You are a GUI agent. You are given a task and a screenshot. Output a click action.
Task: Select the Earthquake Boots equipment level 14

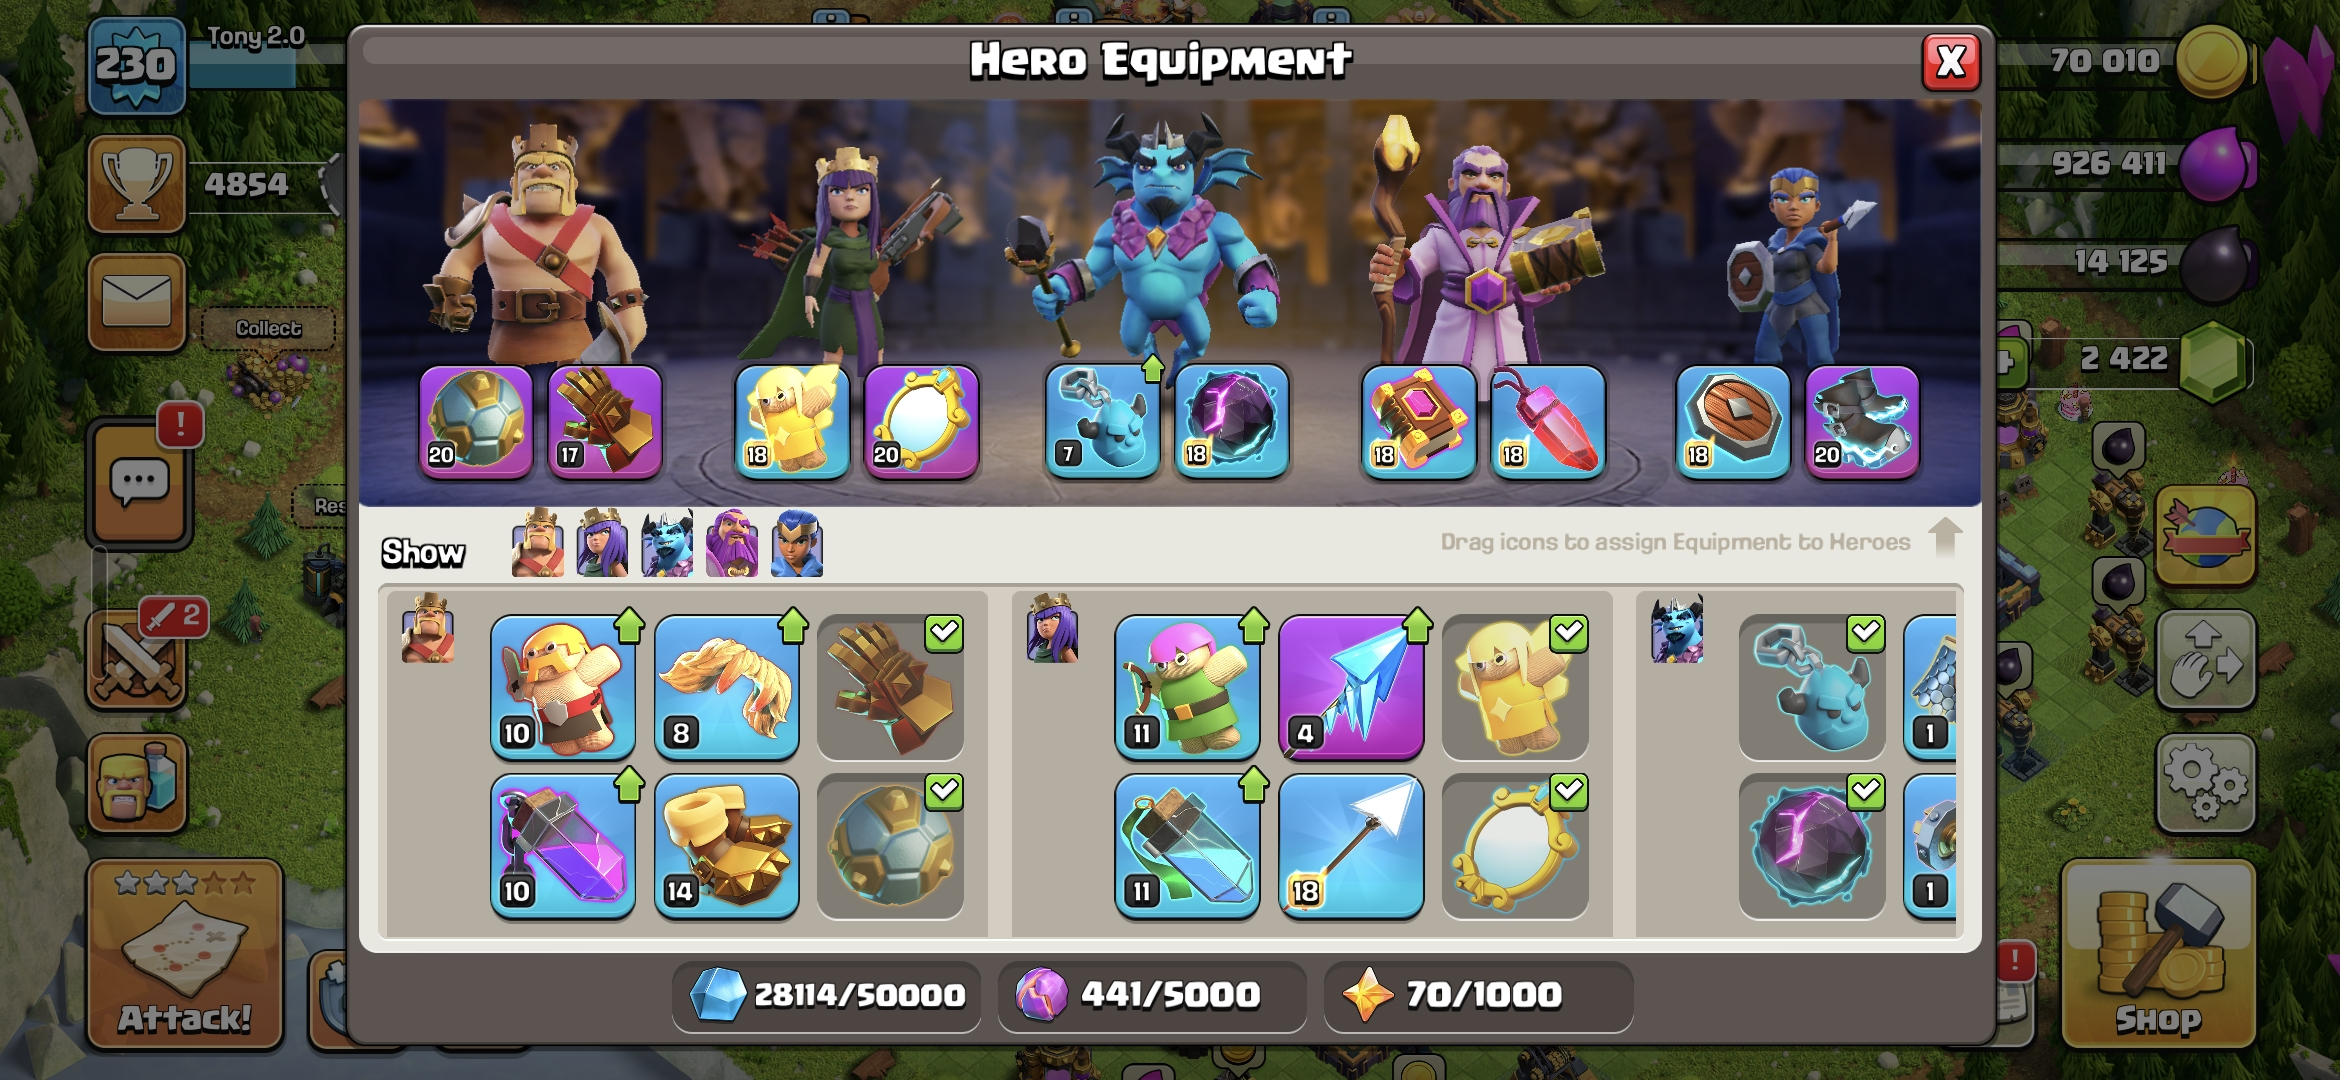click(x=727, y=846)
